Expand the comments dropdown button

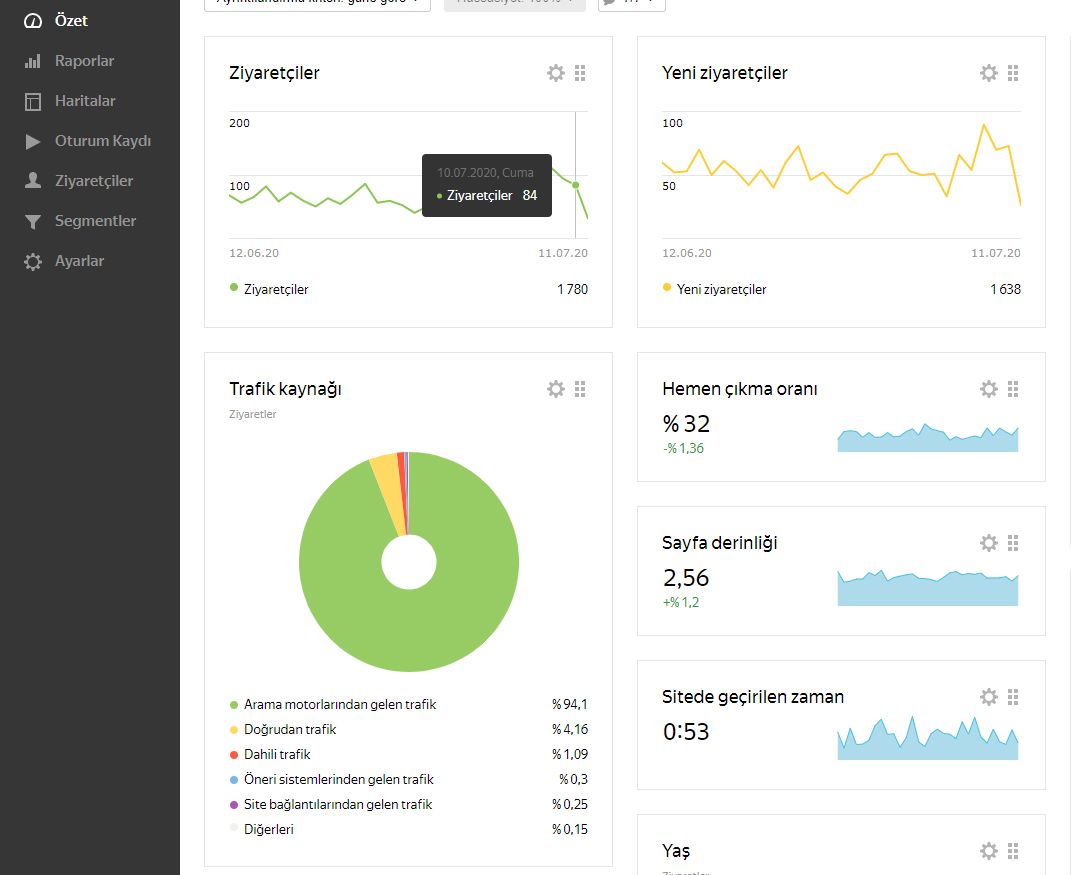(x=632, y=3)
